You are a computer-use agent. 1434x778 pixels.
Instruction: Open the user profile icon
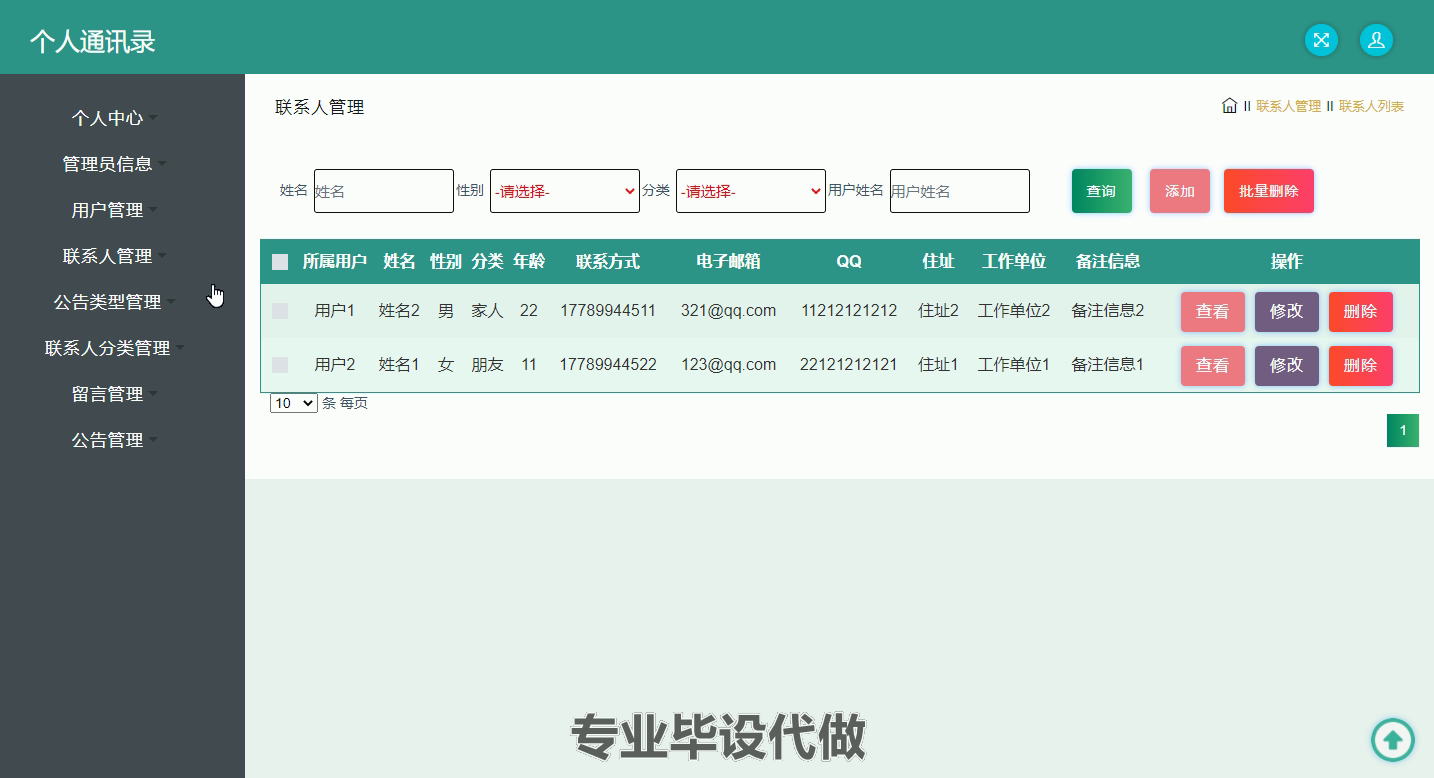(1376, 40)
